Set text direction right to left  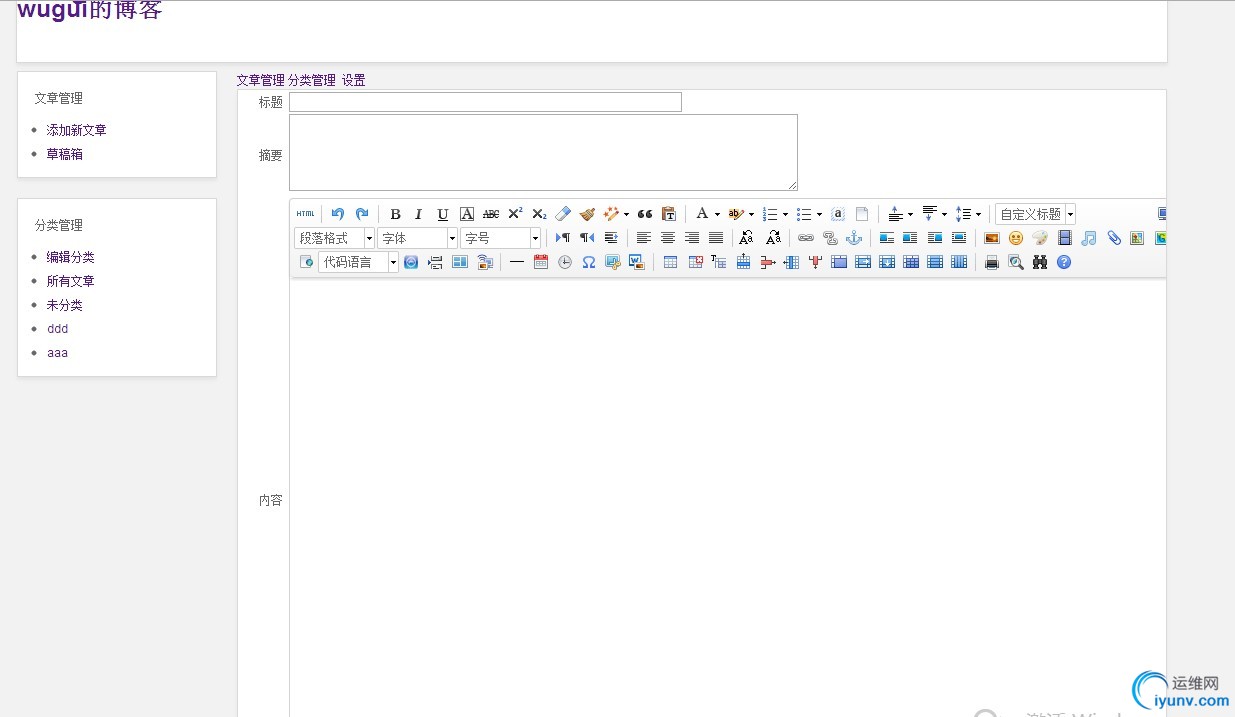click(x=587, y=238)
